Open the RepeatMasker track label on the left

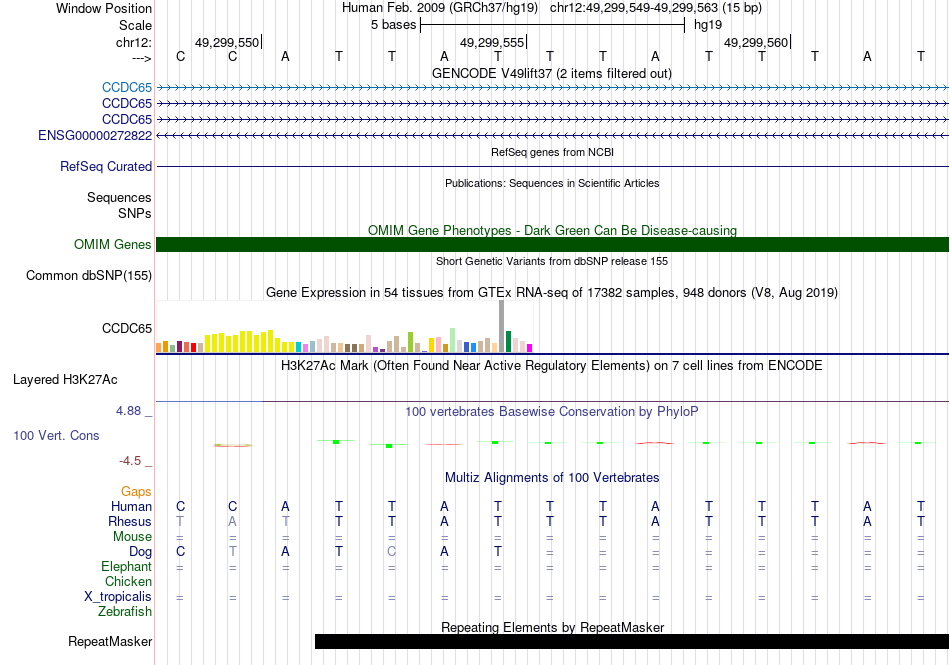click(x=110, y=641)
